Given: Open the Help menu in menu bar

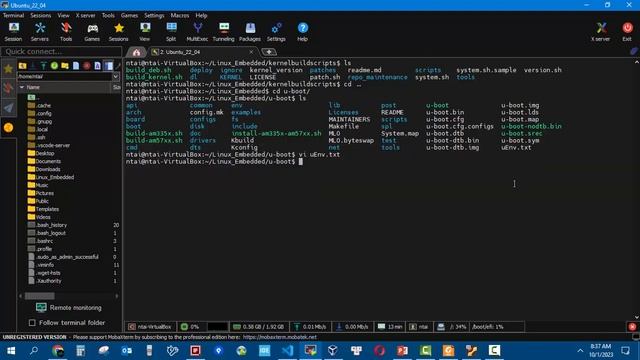Looking at the screenshot, I should (201, 16).
